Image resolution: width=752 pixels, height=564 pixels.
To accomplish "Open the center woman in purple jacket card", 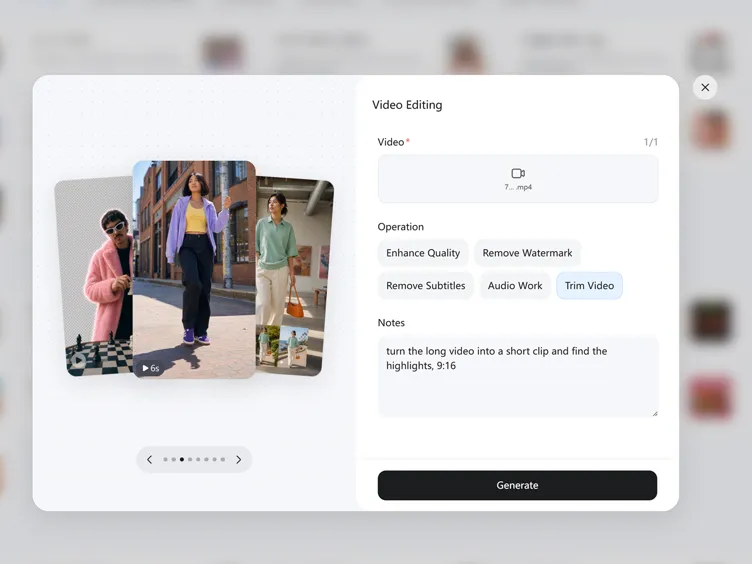I will coord(194,270).
